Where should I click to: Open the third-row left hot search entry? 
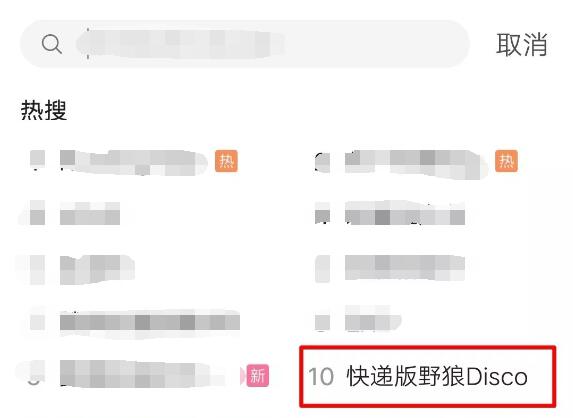(x=97, y=270)
